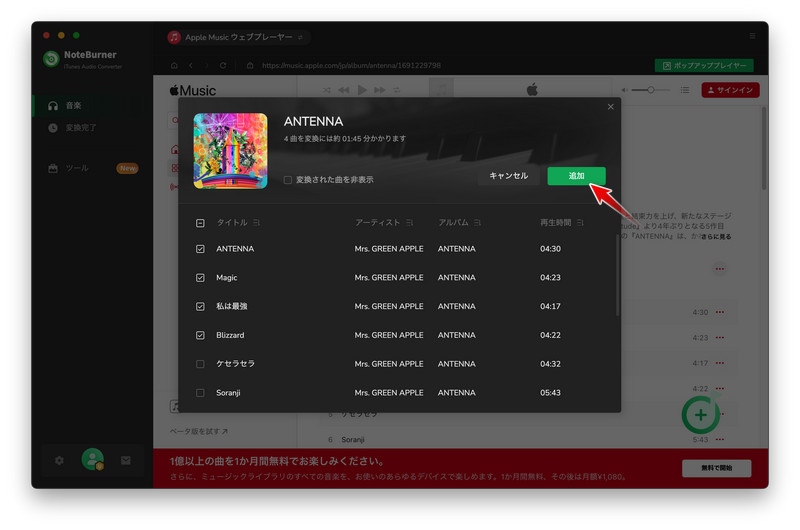Adjust the volume slider
The height and width of the screenshot is (530, 800).
[651, 90]
